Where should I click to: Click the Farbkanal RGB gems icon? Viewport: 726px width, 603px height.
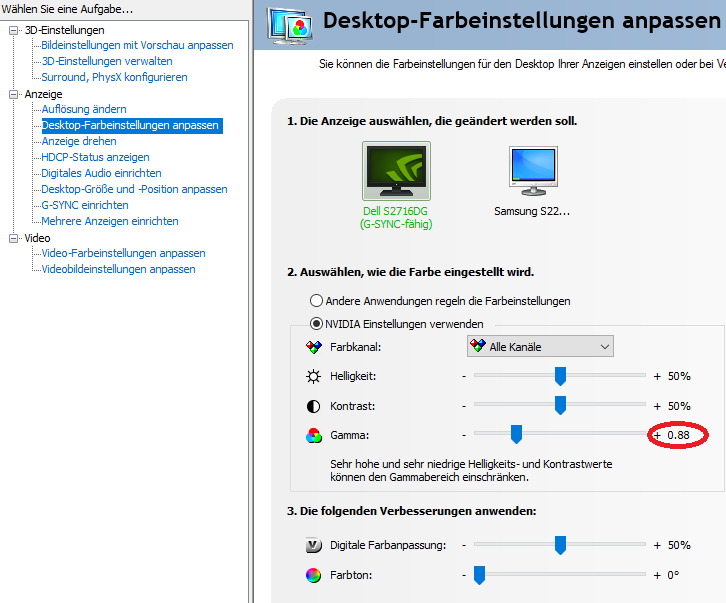pyautogui.click(x=313, y=347)
